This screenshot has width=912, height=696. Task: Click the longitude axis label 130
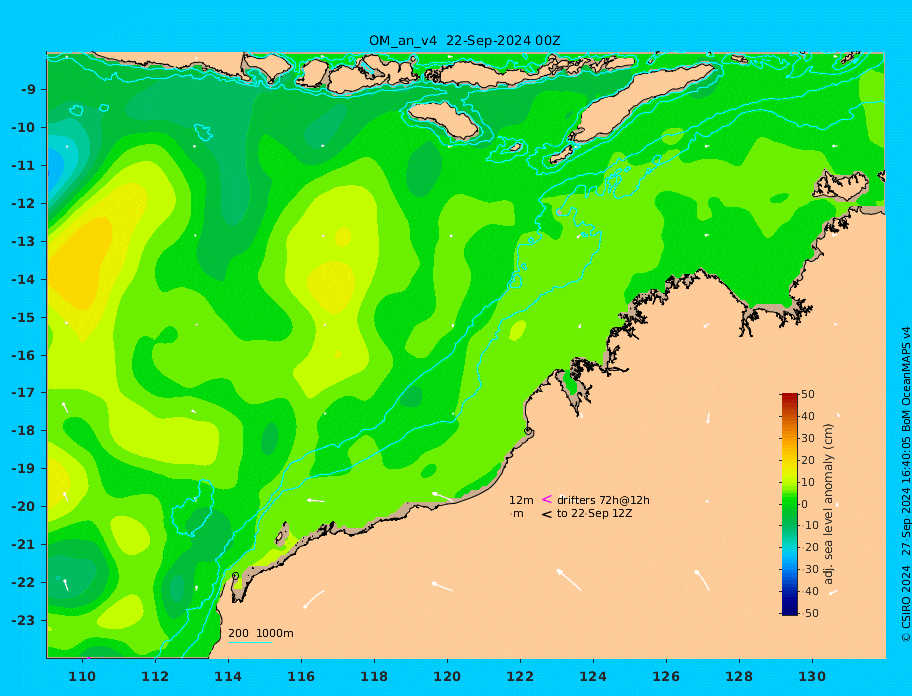[812, 676]
